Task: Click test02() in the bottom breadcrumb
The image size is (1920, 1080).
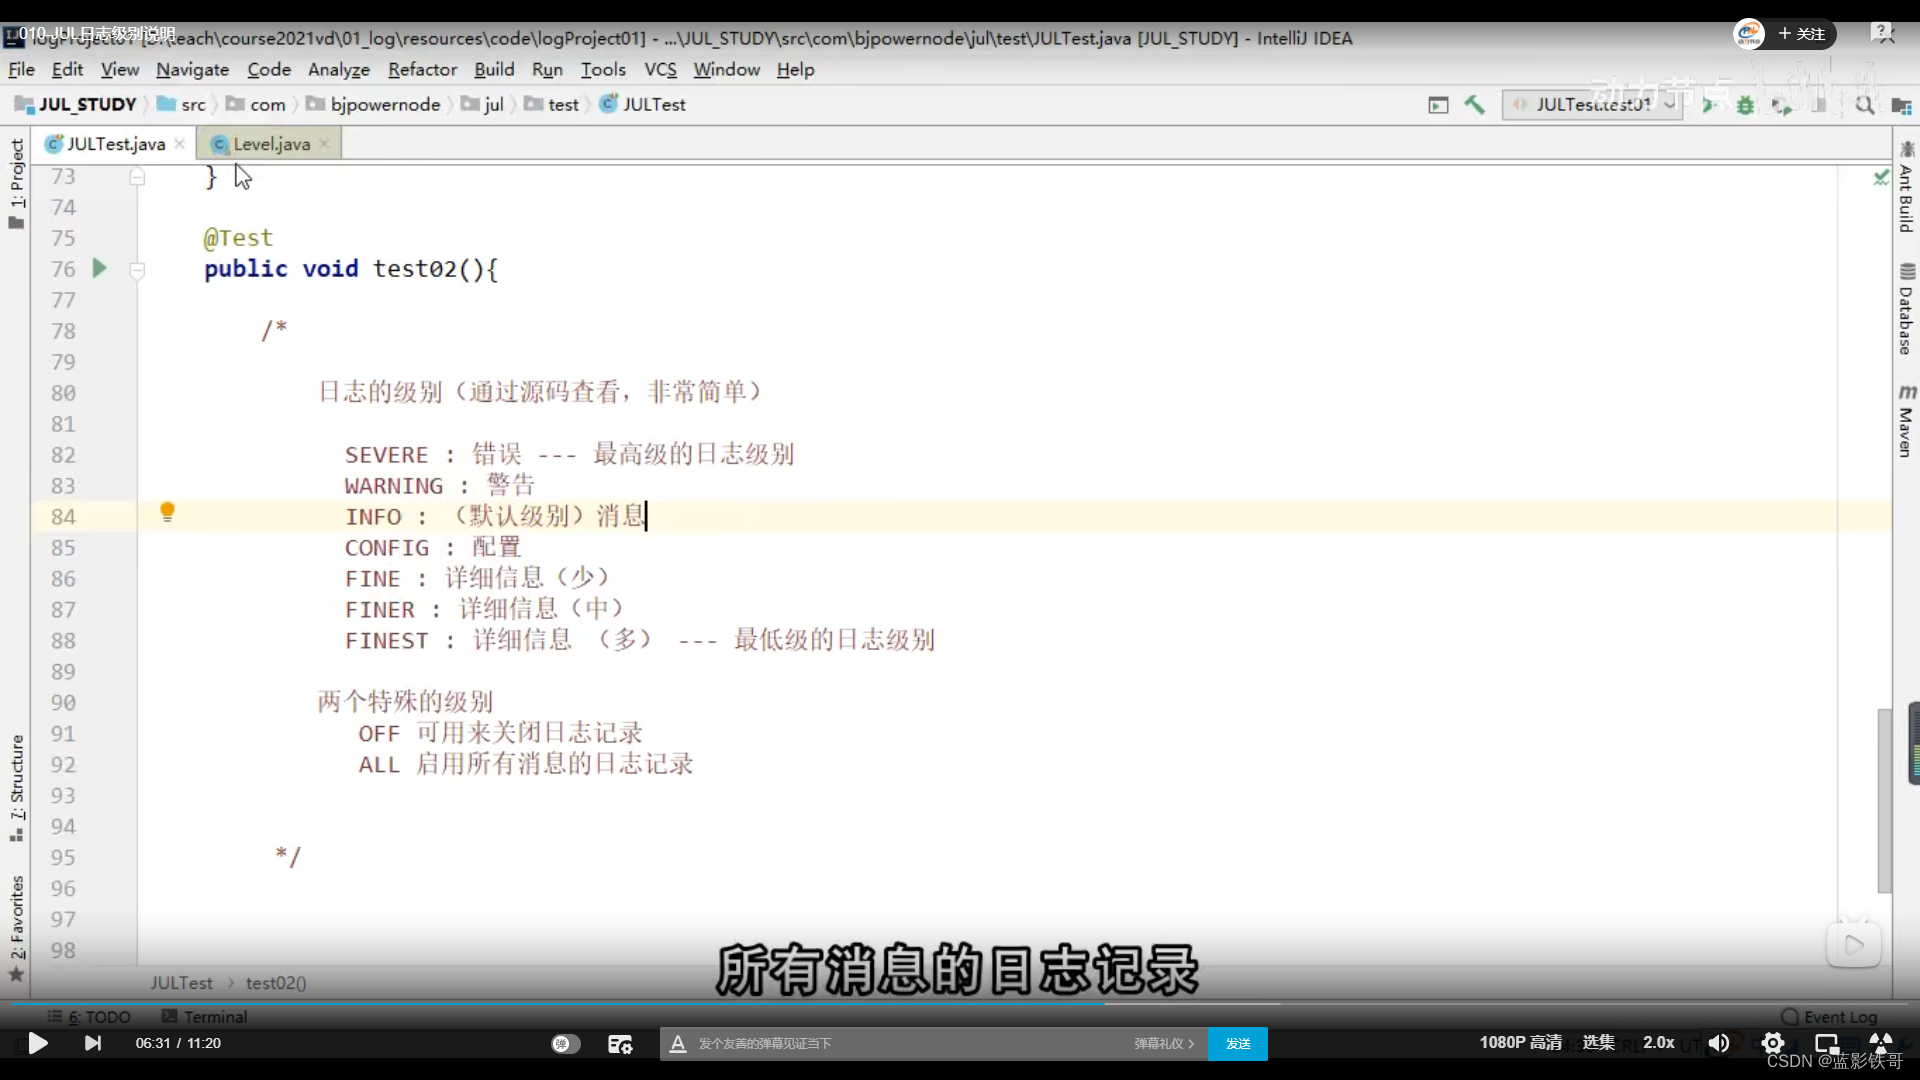Action: tap(276, 983)
